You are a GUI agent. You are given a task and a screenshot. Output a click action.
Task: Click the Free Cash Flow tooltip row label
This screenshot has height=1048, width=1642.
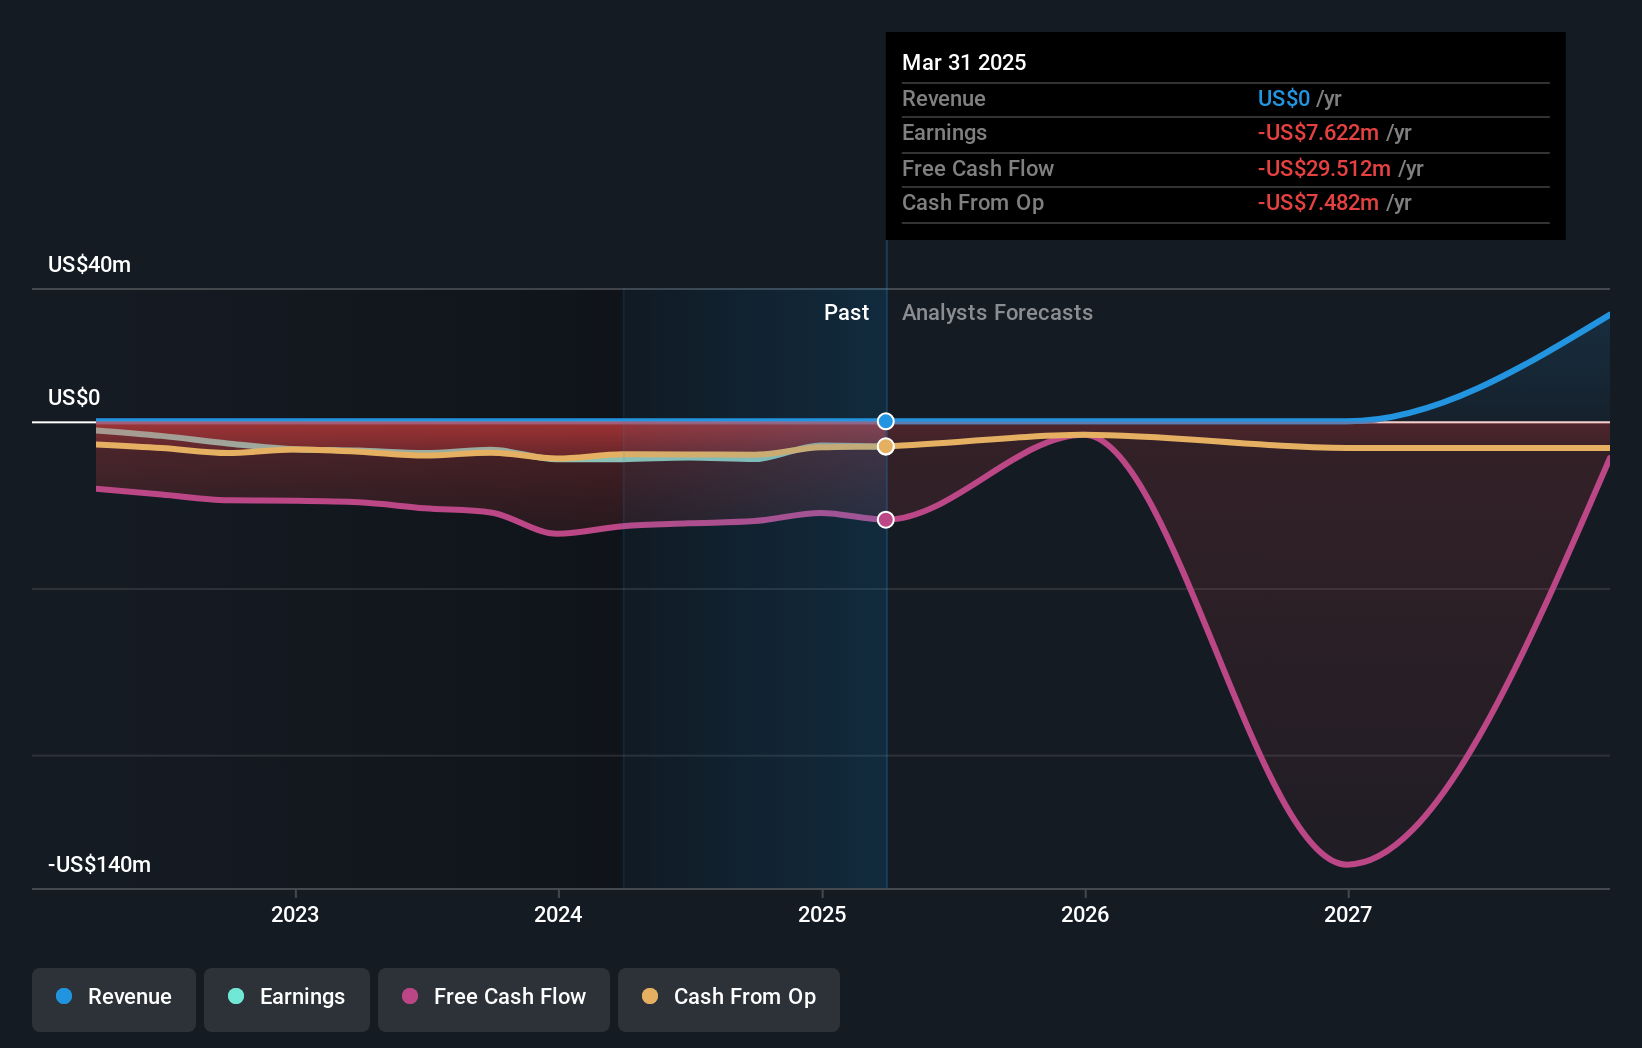[978, 168]
